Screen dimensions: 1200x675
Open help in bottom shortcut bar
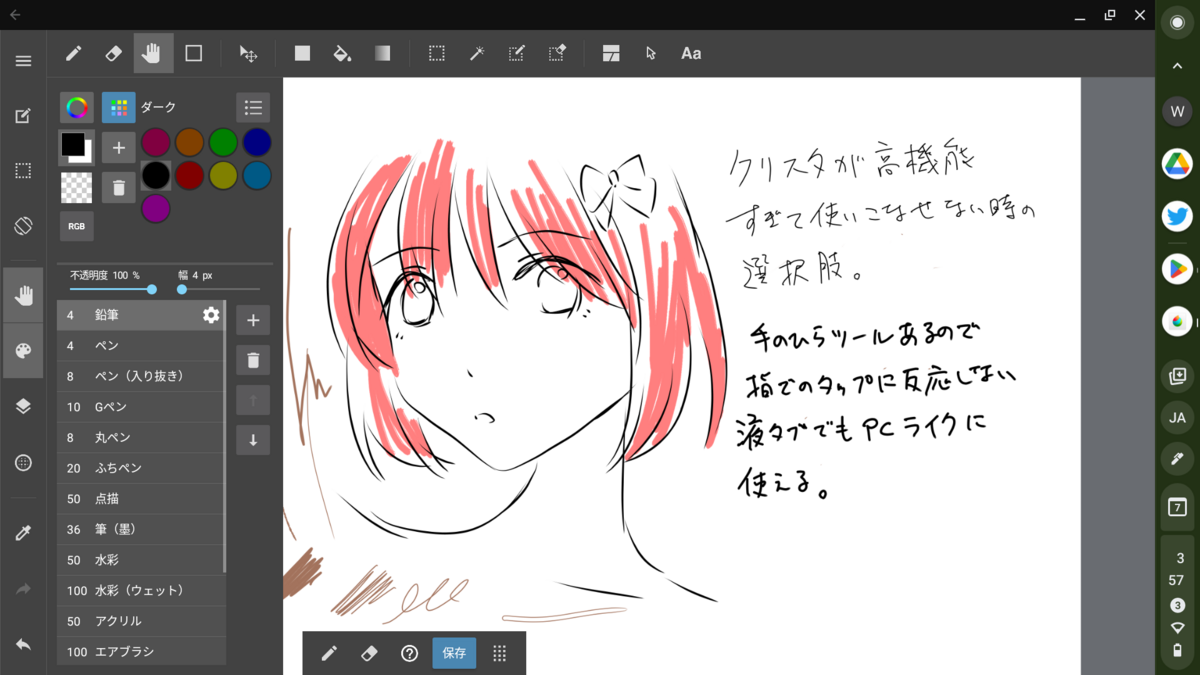click(x=409, y=653)
